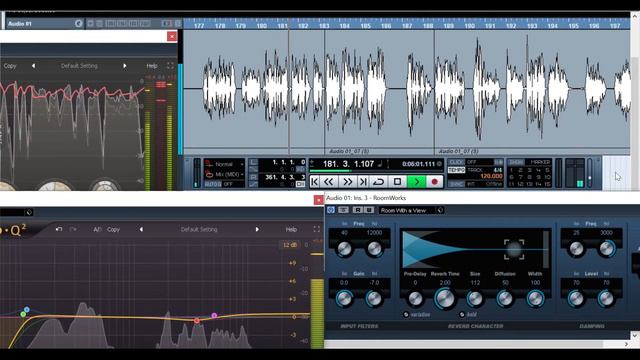640x360 pixels.
Task: Click Undo arrow in Pro-Q 2
Action: coord(59,229)
